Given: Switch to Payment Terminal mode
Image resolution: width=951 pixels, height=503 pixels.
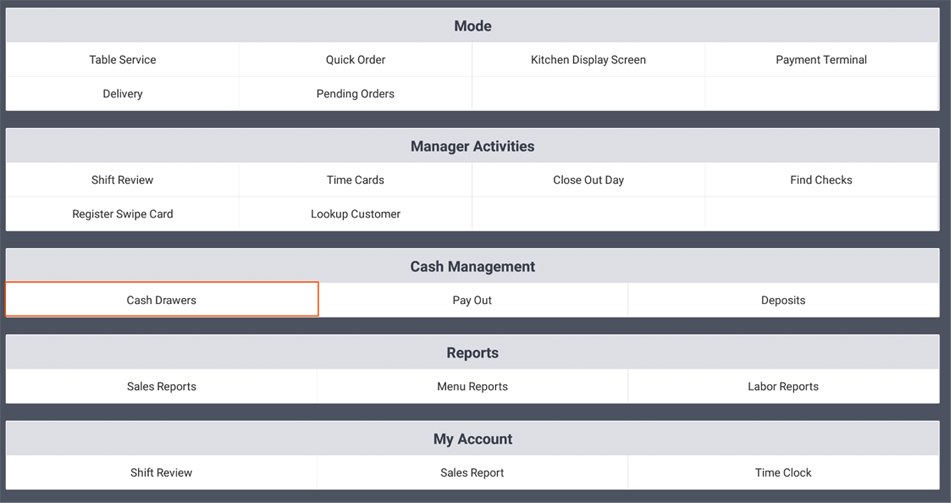Looking at the screenshot, I should click(x=821, y=60).
